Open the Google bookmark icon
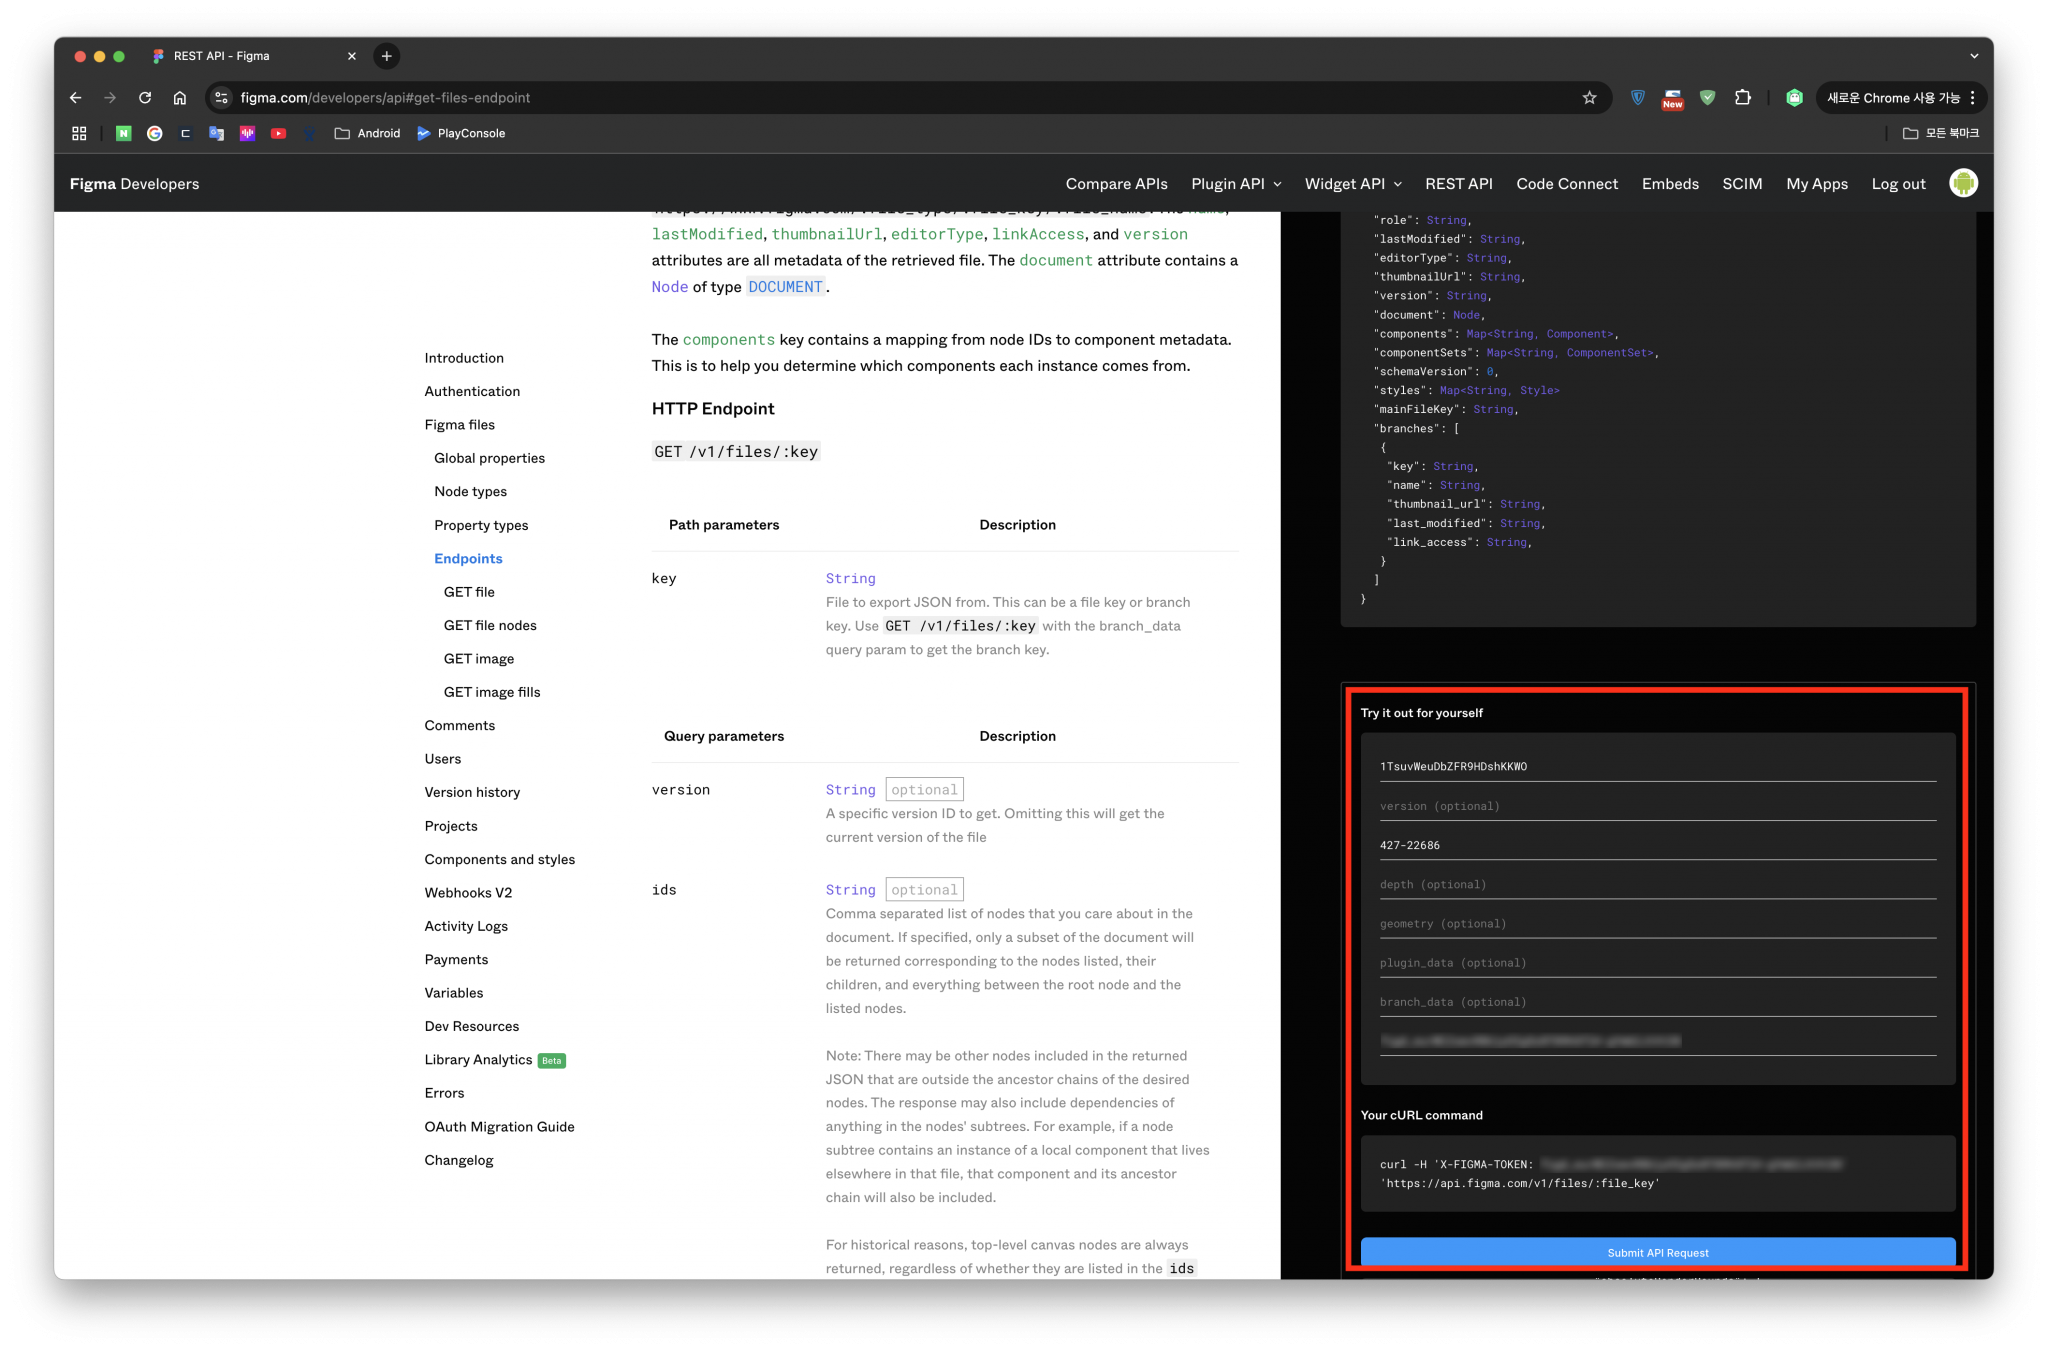The height and width of the screenshot is (1351, 2048). coord(154,133)
